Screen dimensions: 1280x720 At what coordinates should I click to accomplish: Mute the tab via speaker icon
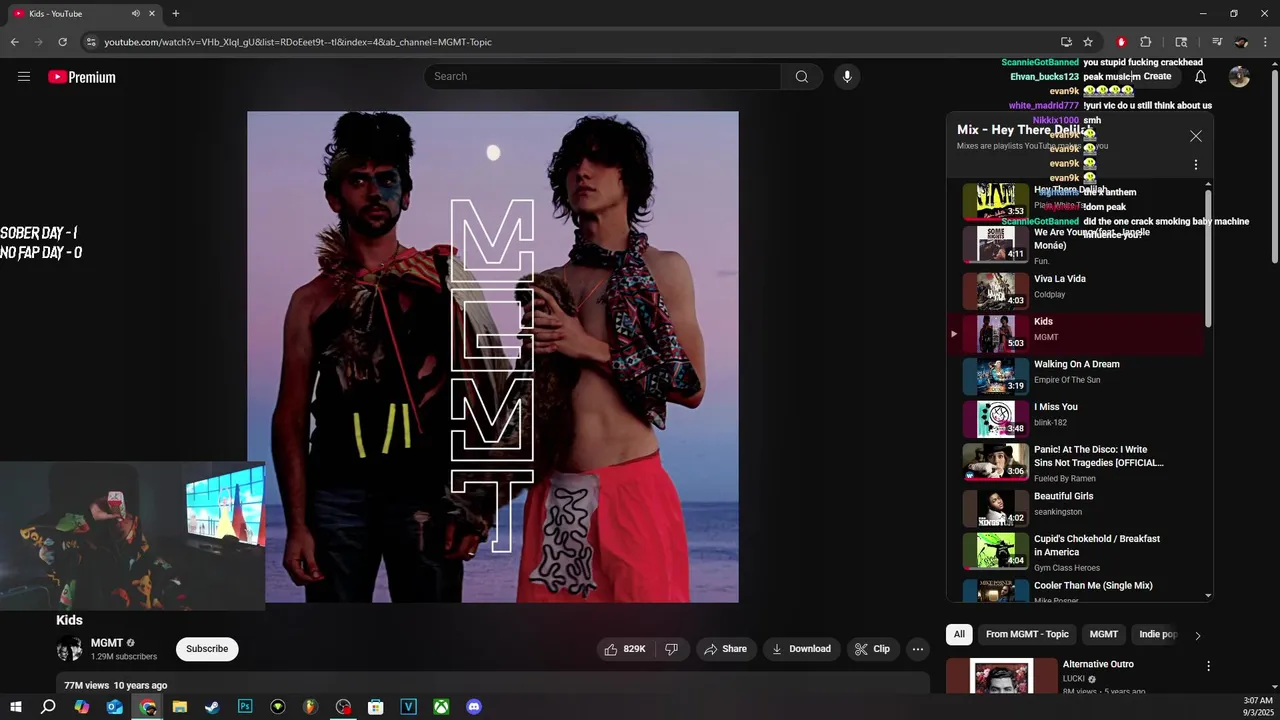coord(136,14)
